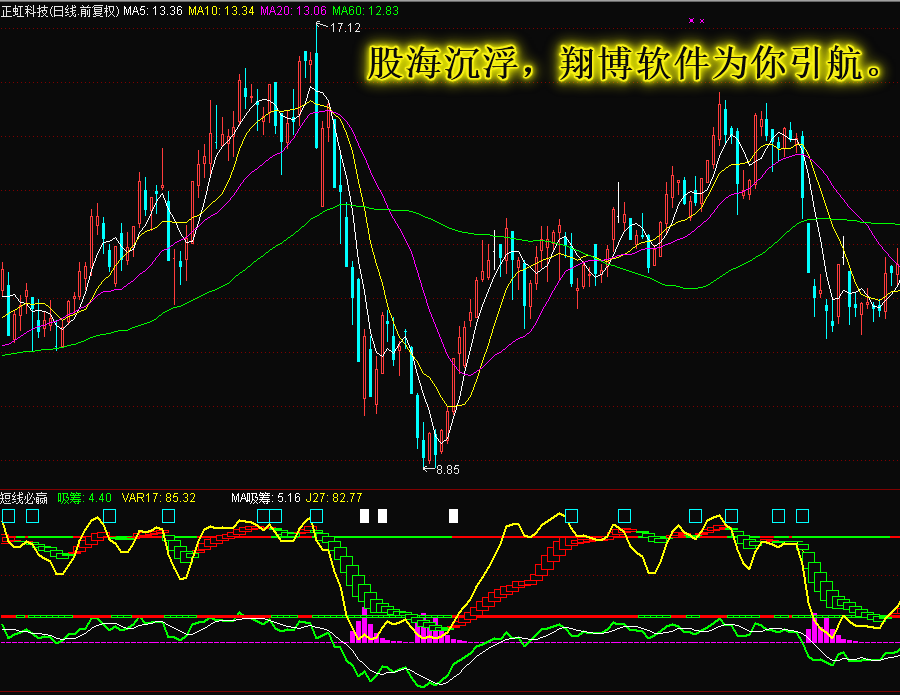The width and height of the screenshot is (900, 695).
Task: Click the 17.12 high price label
Action: point(345,28)
